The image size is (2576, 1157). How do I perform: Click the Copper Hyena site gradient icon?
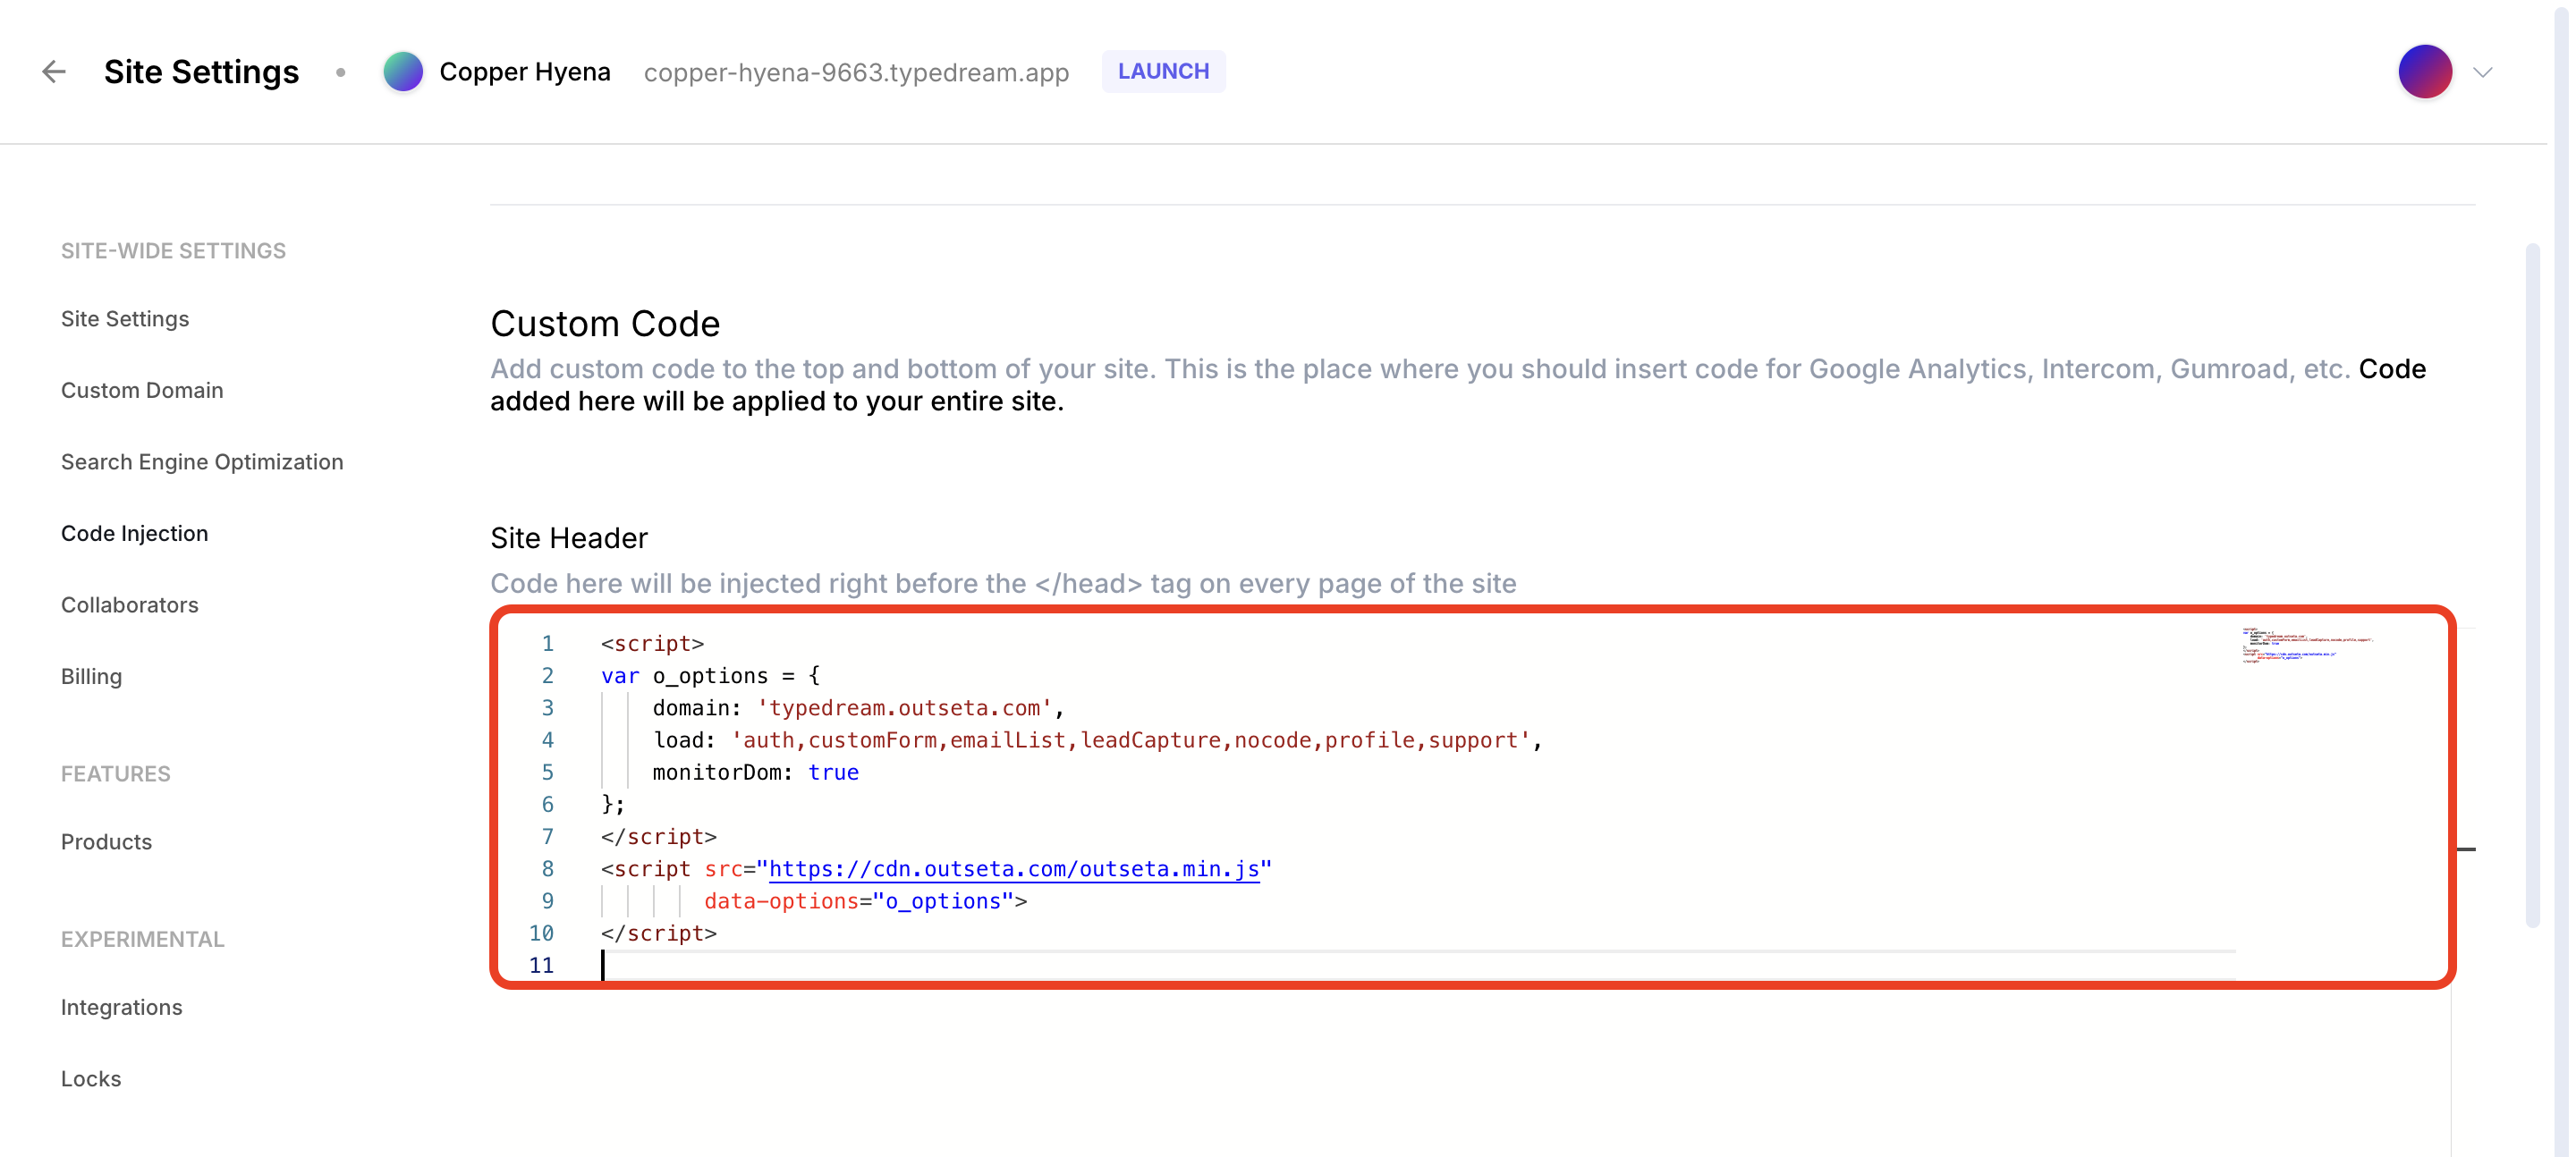(x=403, y=72)
